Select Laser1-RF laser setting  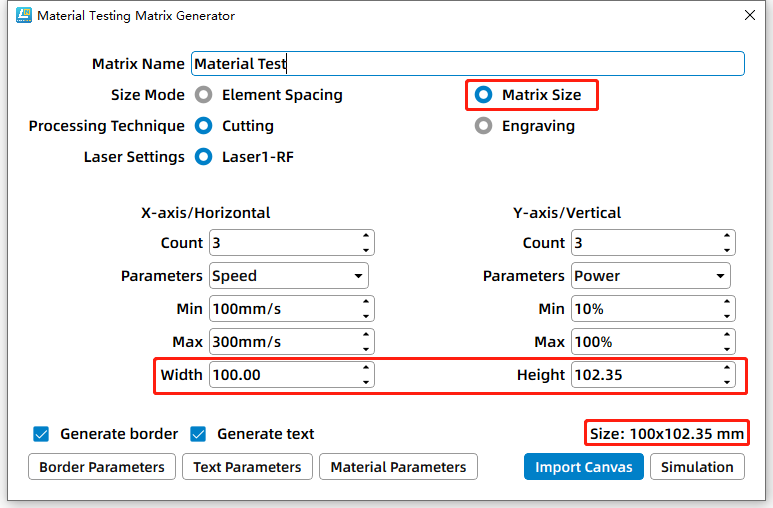[204, 157]
